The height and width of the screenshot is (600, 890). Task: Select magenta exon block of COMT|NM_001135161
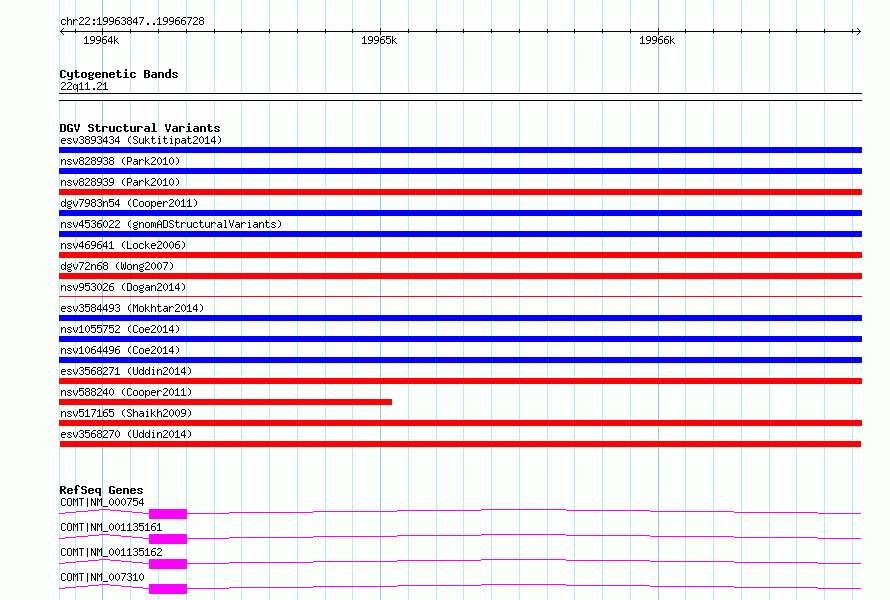[168, 539]
